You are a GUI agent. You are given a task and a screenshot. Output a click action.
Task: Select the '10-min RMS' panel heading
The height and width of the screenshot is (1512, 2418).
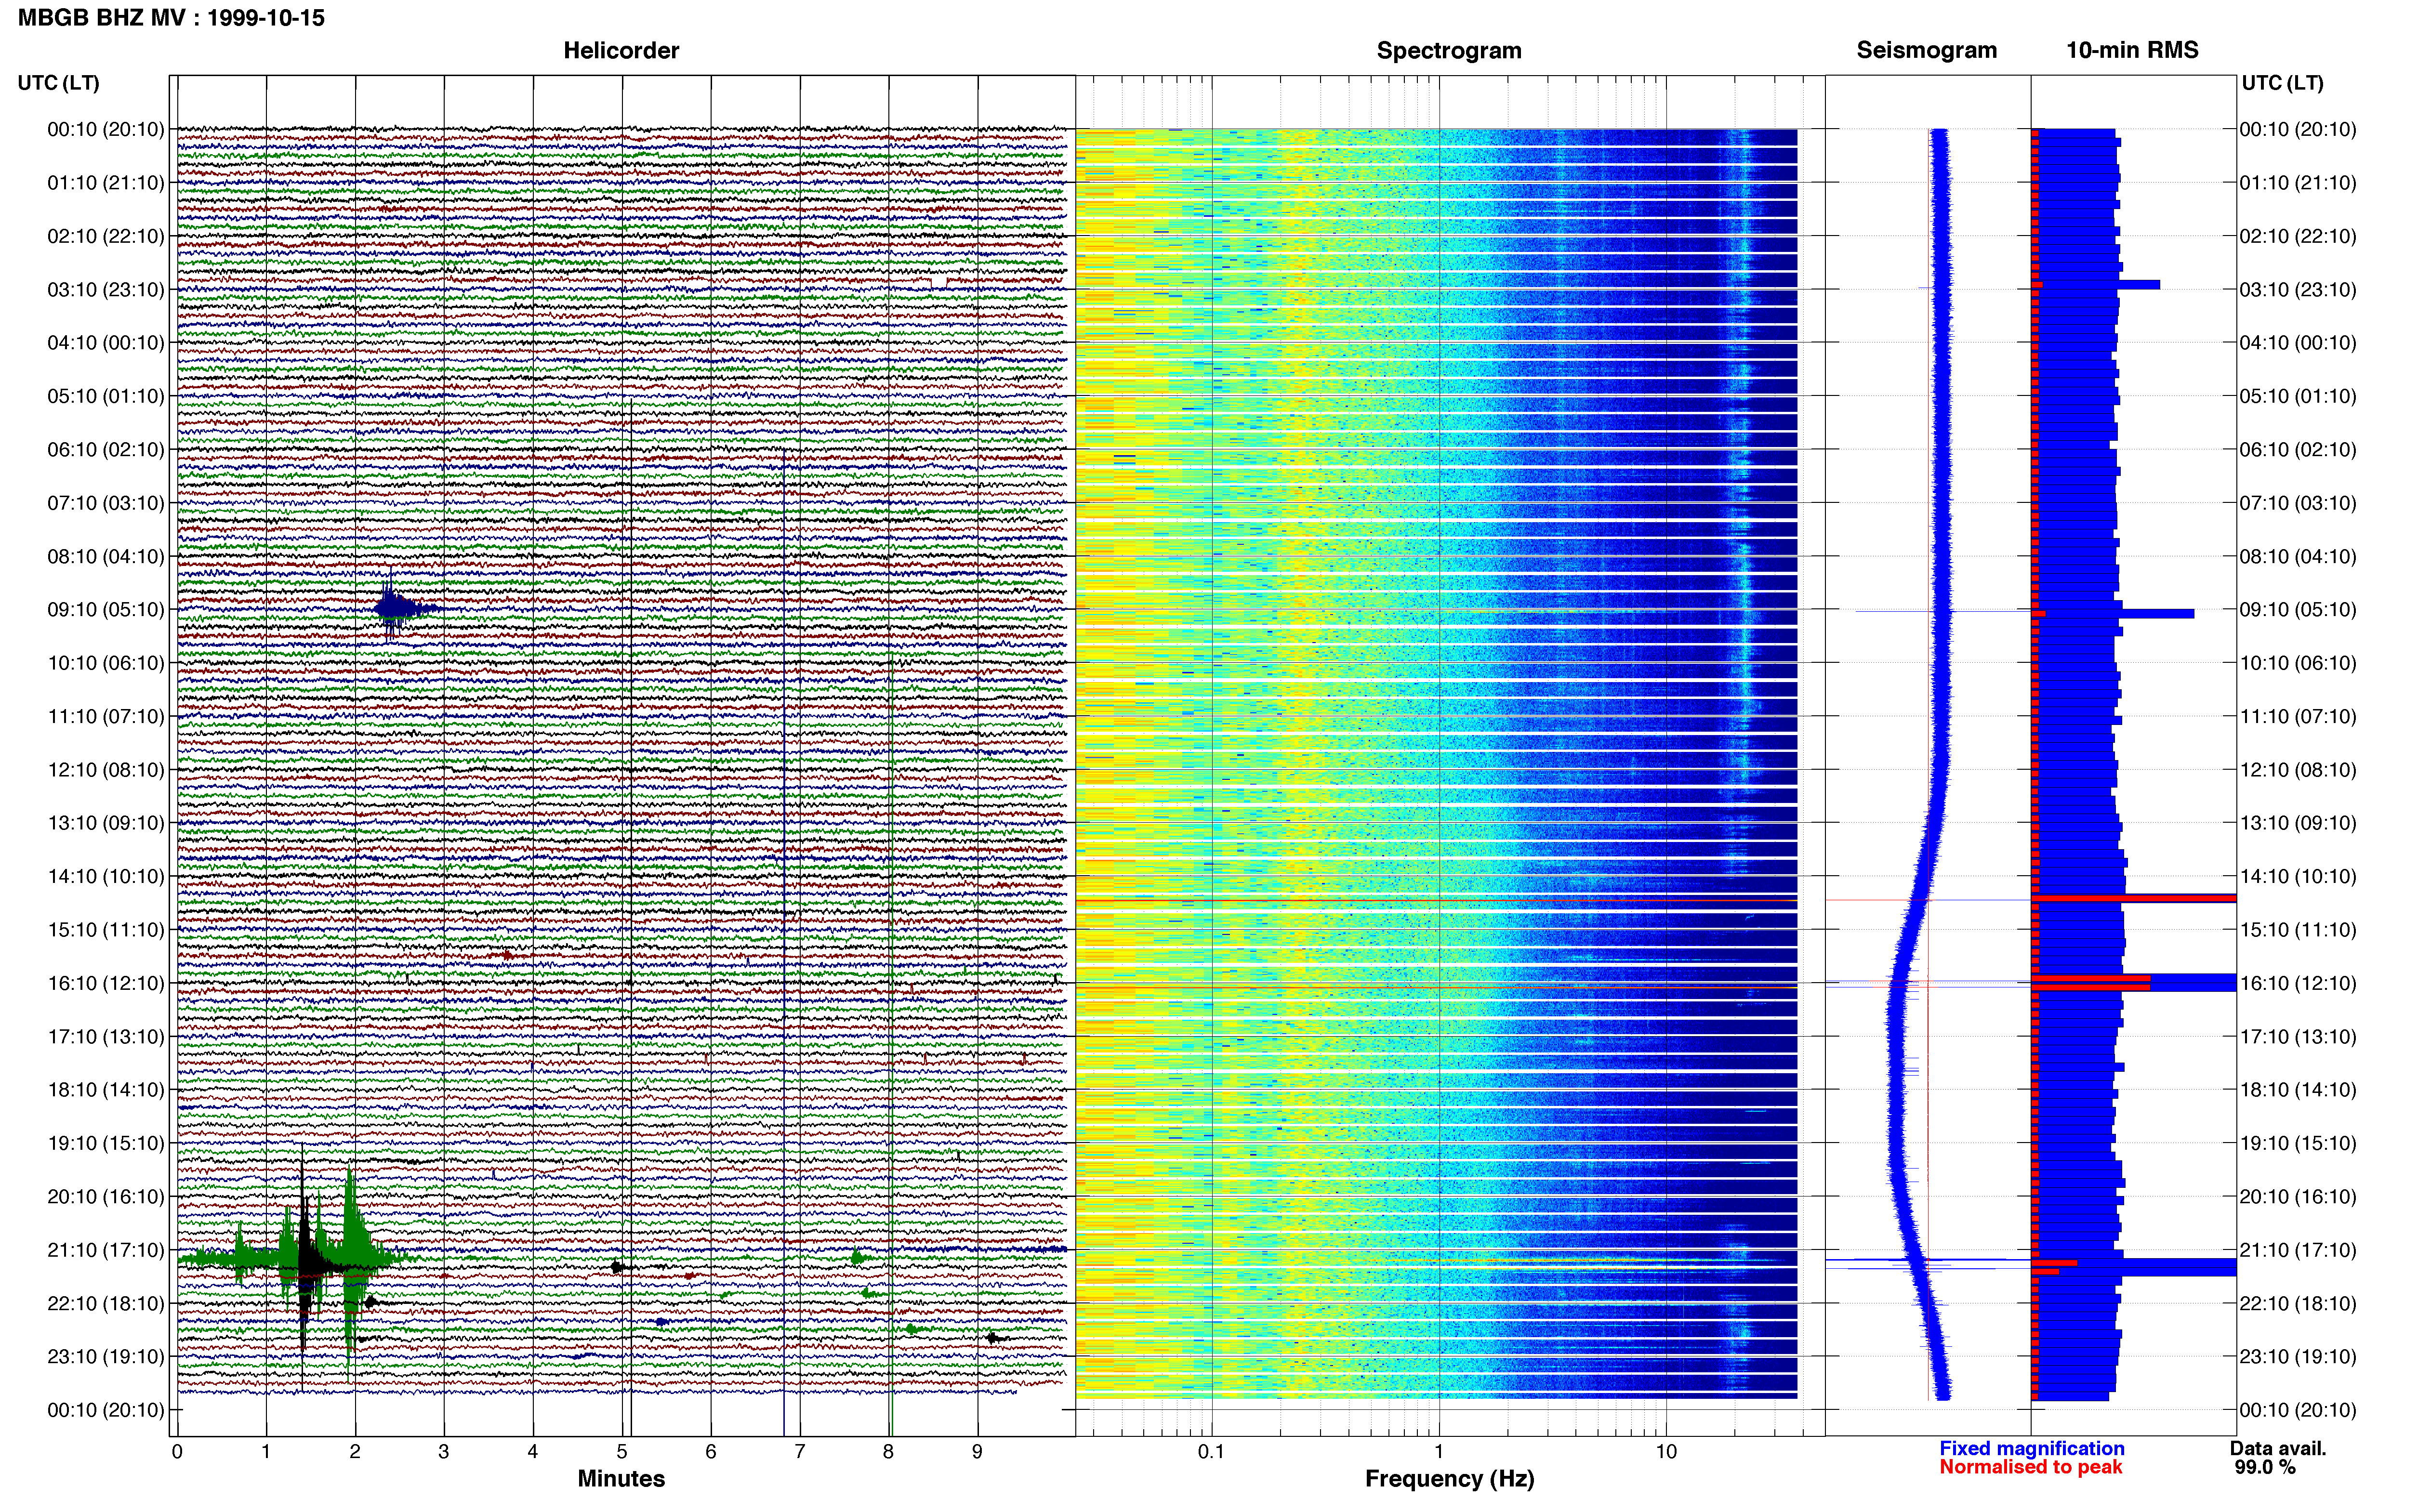(2132, 51)
